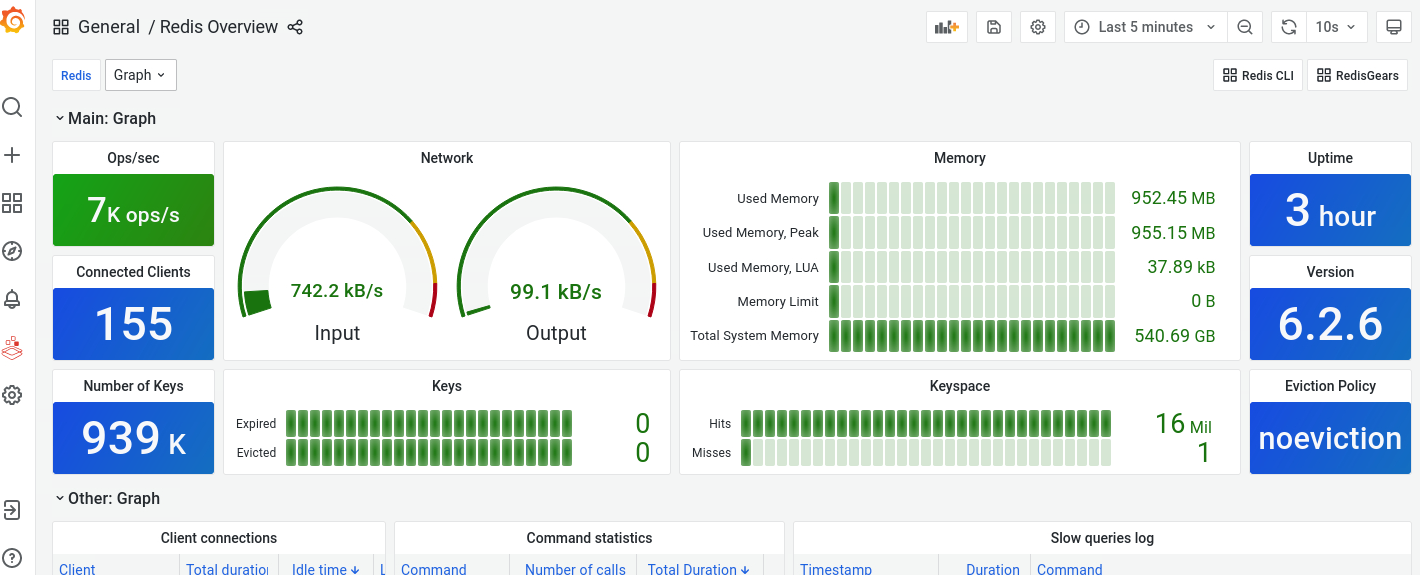This screenshot has height=575, width=1420.
Task: Collapse the Main: Graph row
Action: pyautogui.click(x=105, y=118)
